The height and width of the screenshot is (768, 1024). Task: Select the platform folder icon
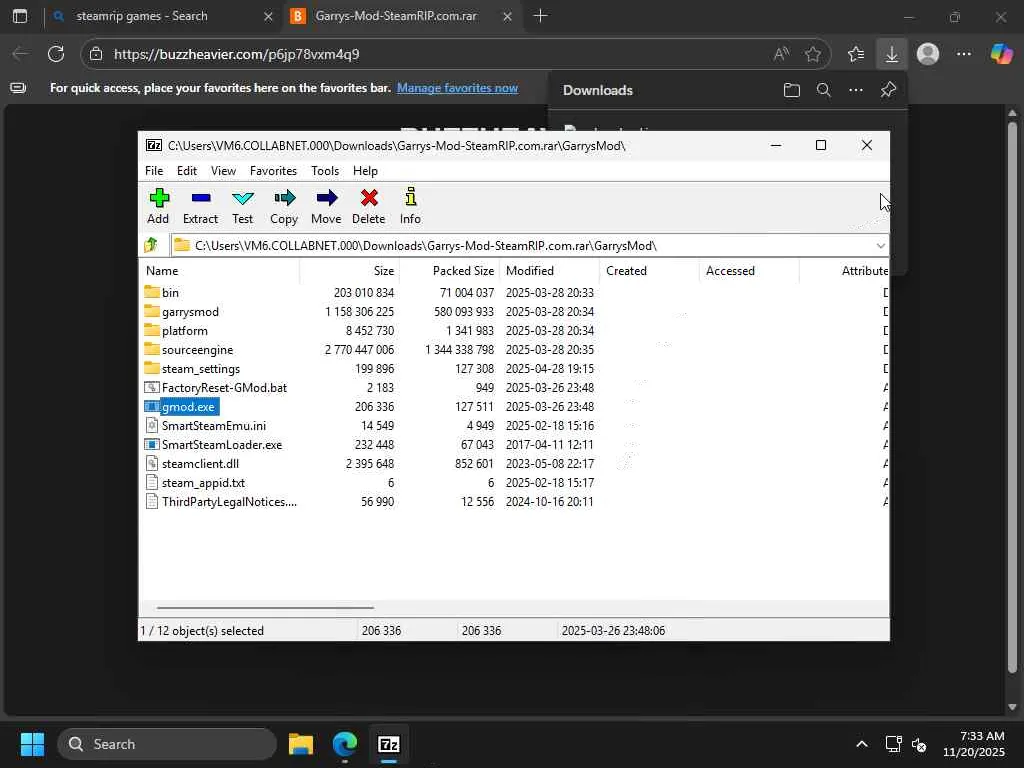pyautogui.click(x=152, y=330)
